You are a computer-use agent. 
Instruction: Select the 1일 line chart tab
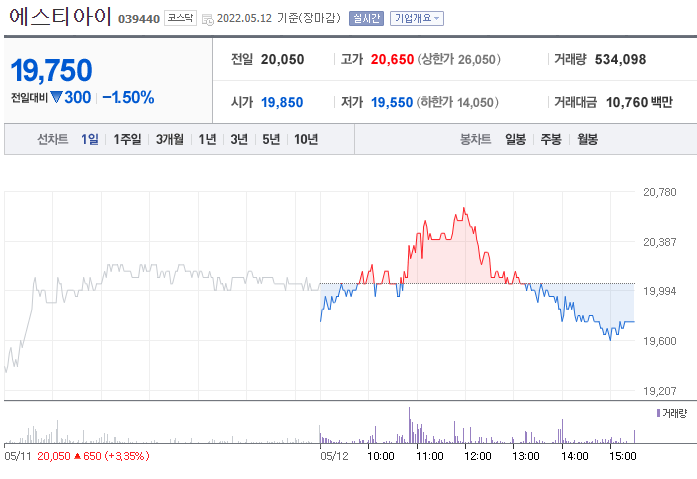(x=90, y=140)
